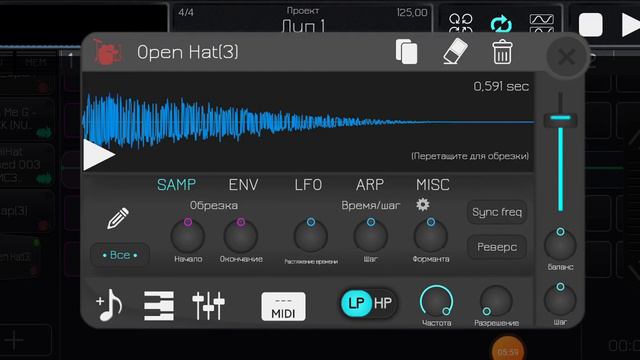
Task: Click the Разрешение filter knob
Action: click(496, 301)
